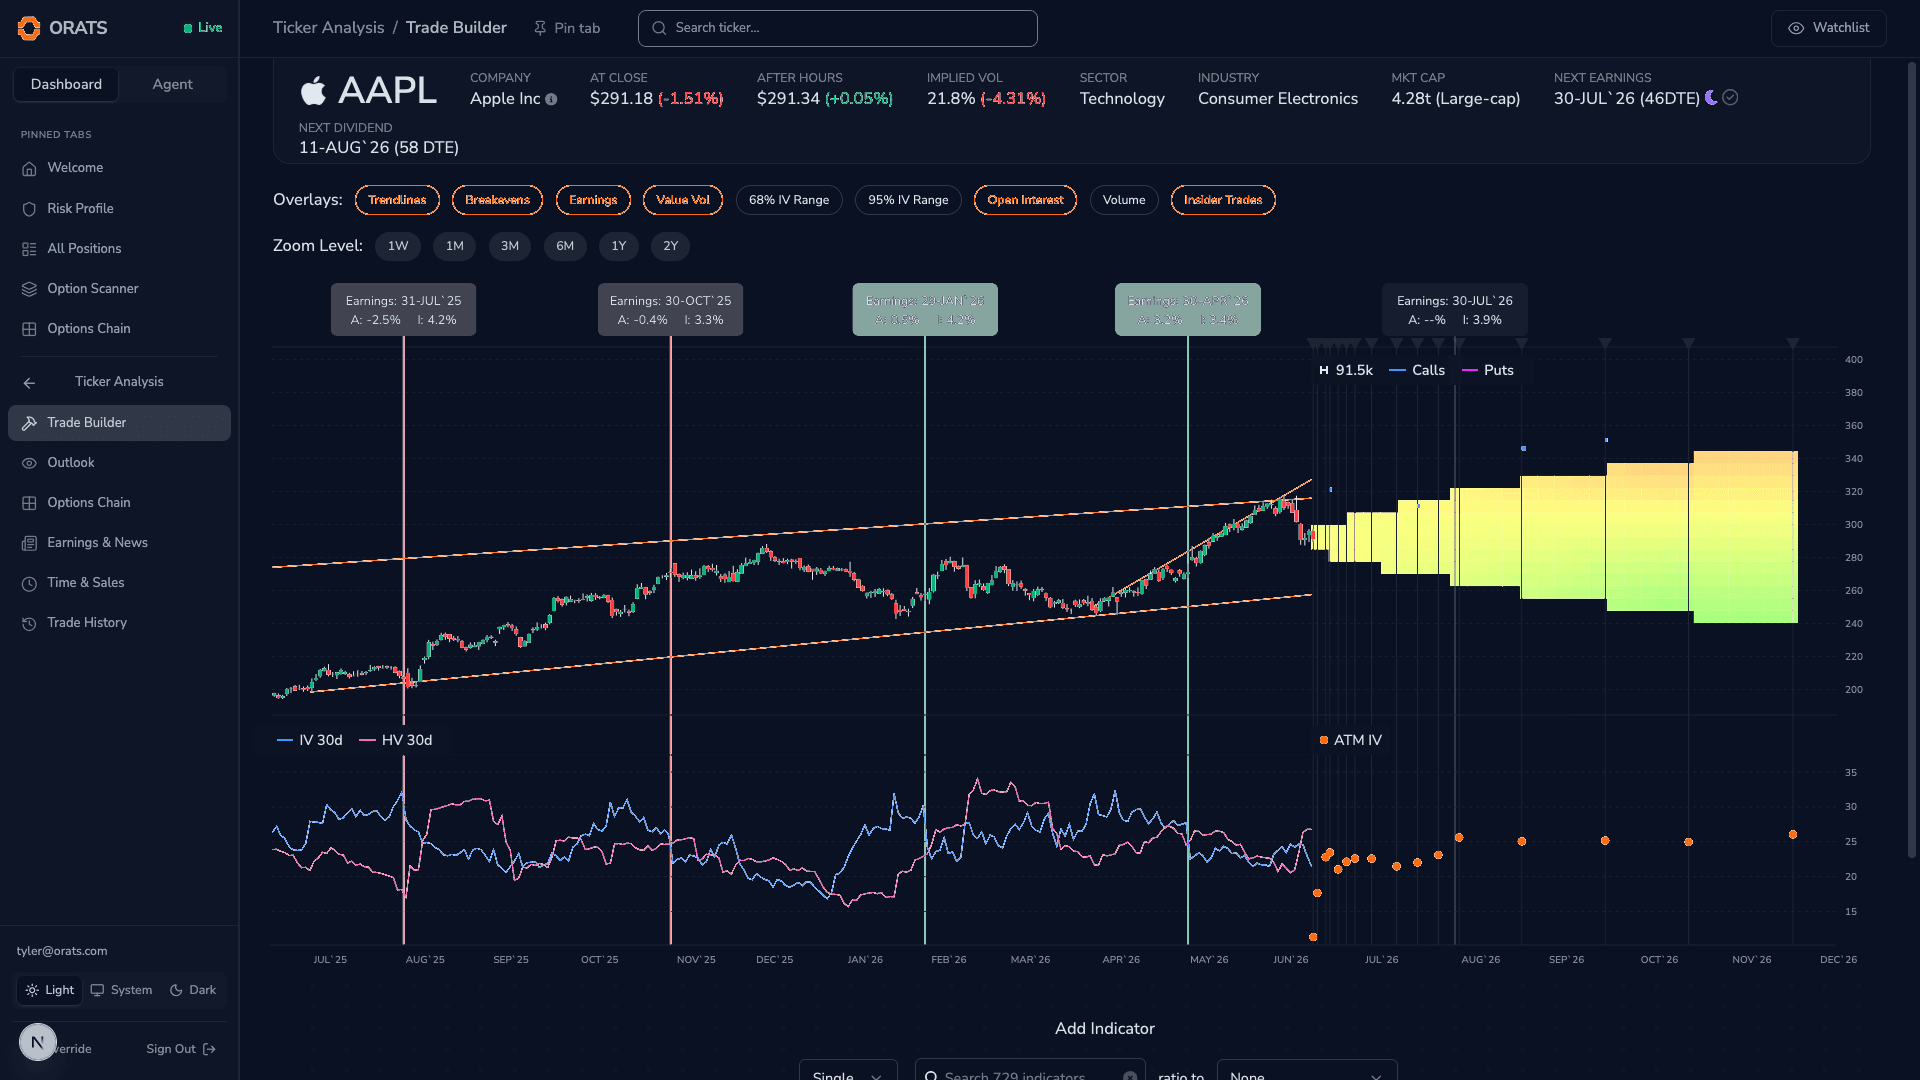Click the Apple logo beside AAPL
The width and height of the screenshot is (1920, 1080).
click(313, 90)
